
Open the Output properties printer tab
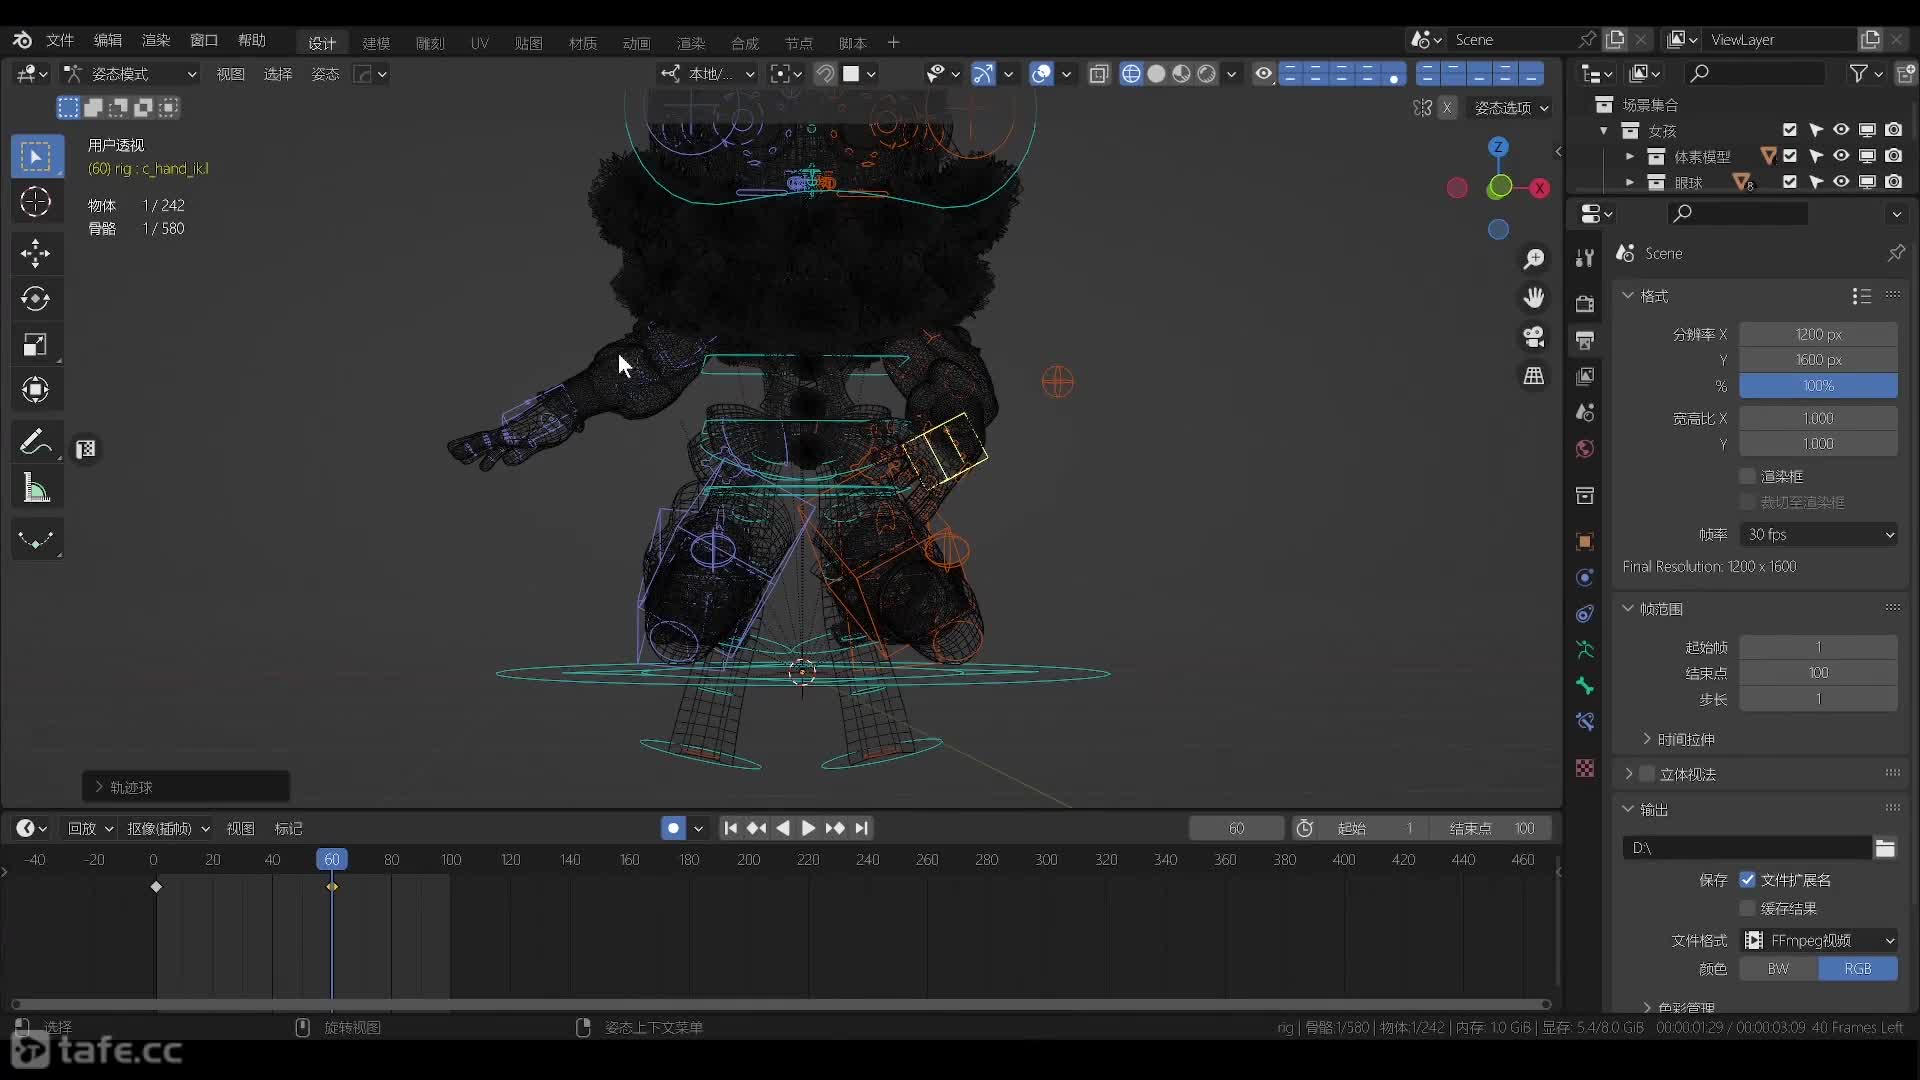pyautogui.click(x=1585, y=340)
